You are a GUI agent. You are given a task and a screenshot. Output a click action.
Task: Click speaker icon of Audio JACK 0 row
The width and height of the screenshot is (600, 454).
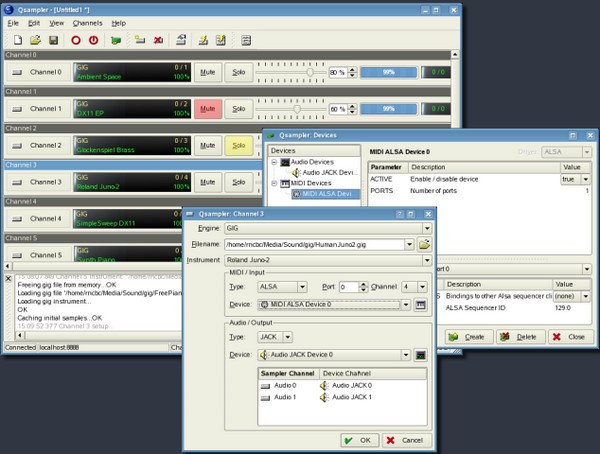(x=324, y=385)
